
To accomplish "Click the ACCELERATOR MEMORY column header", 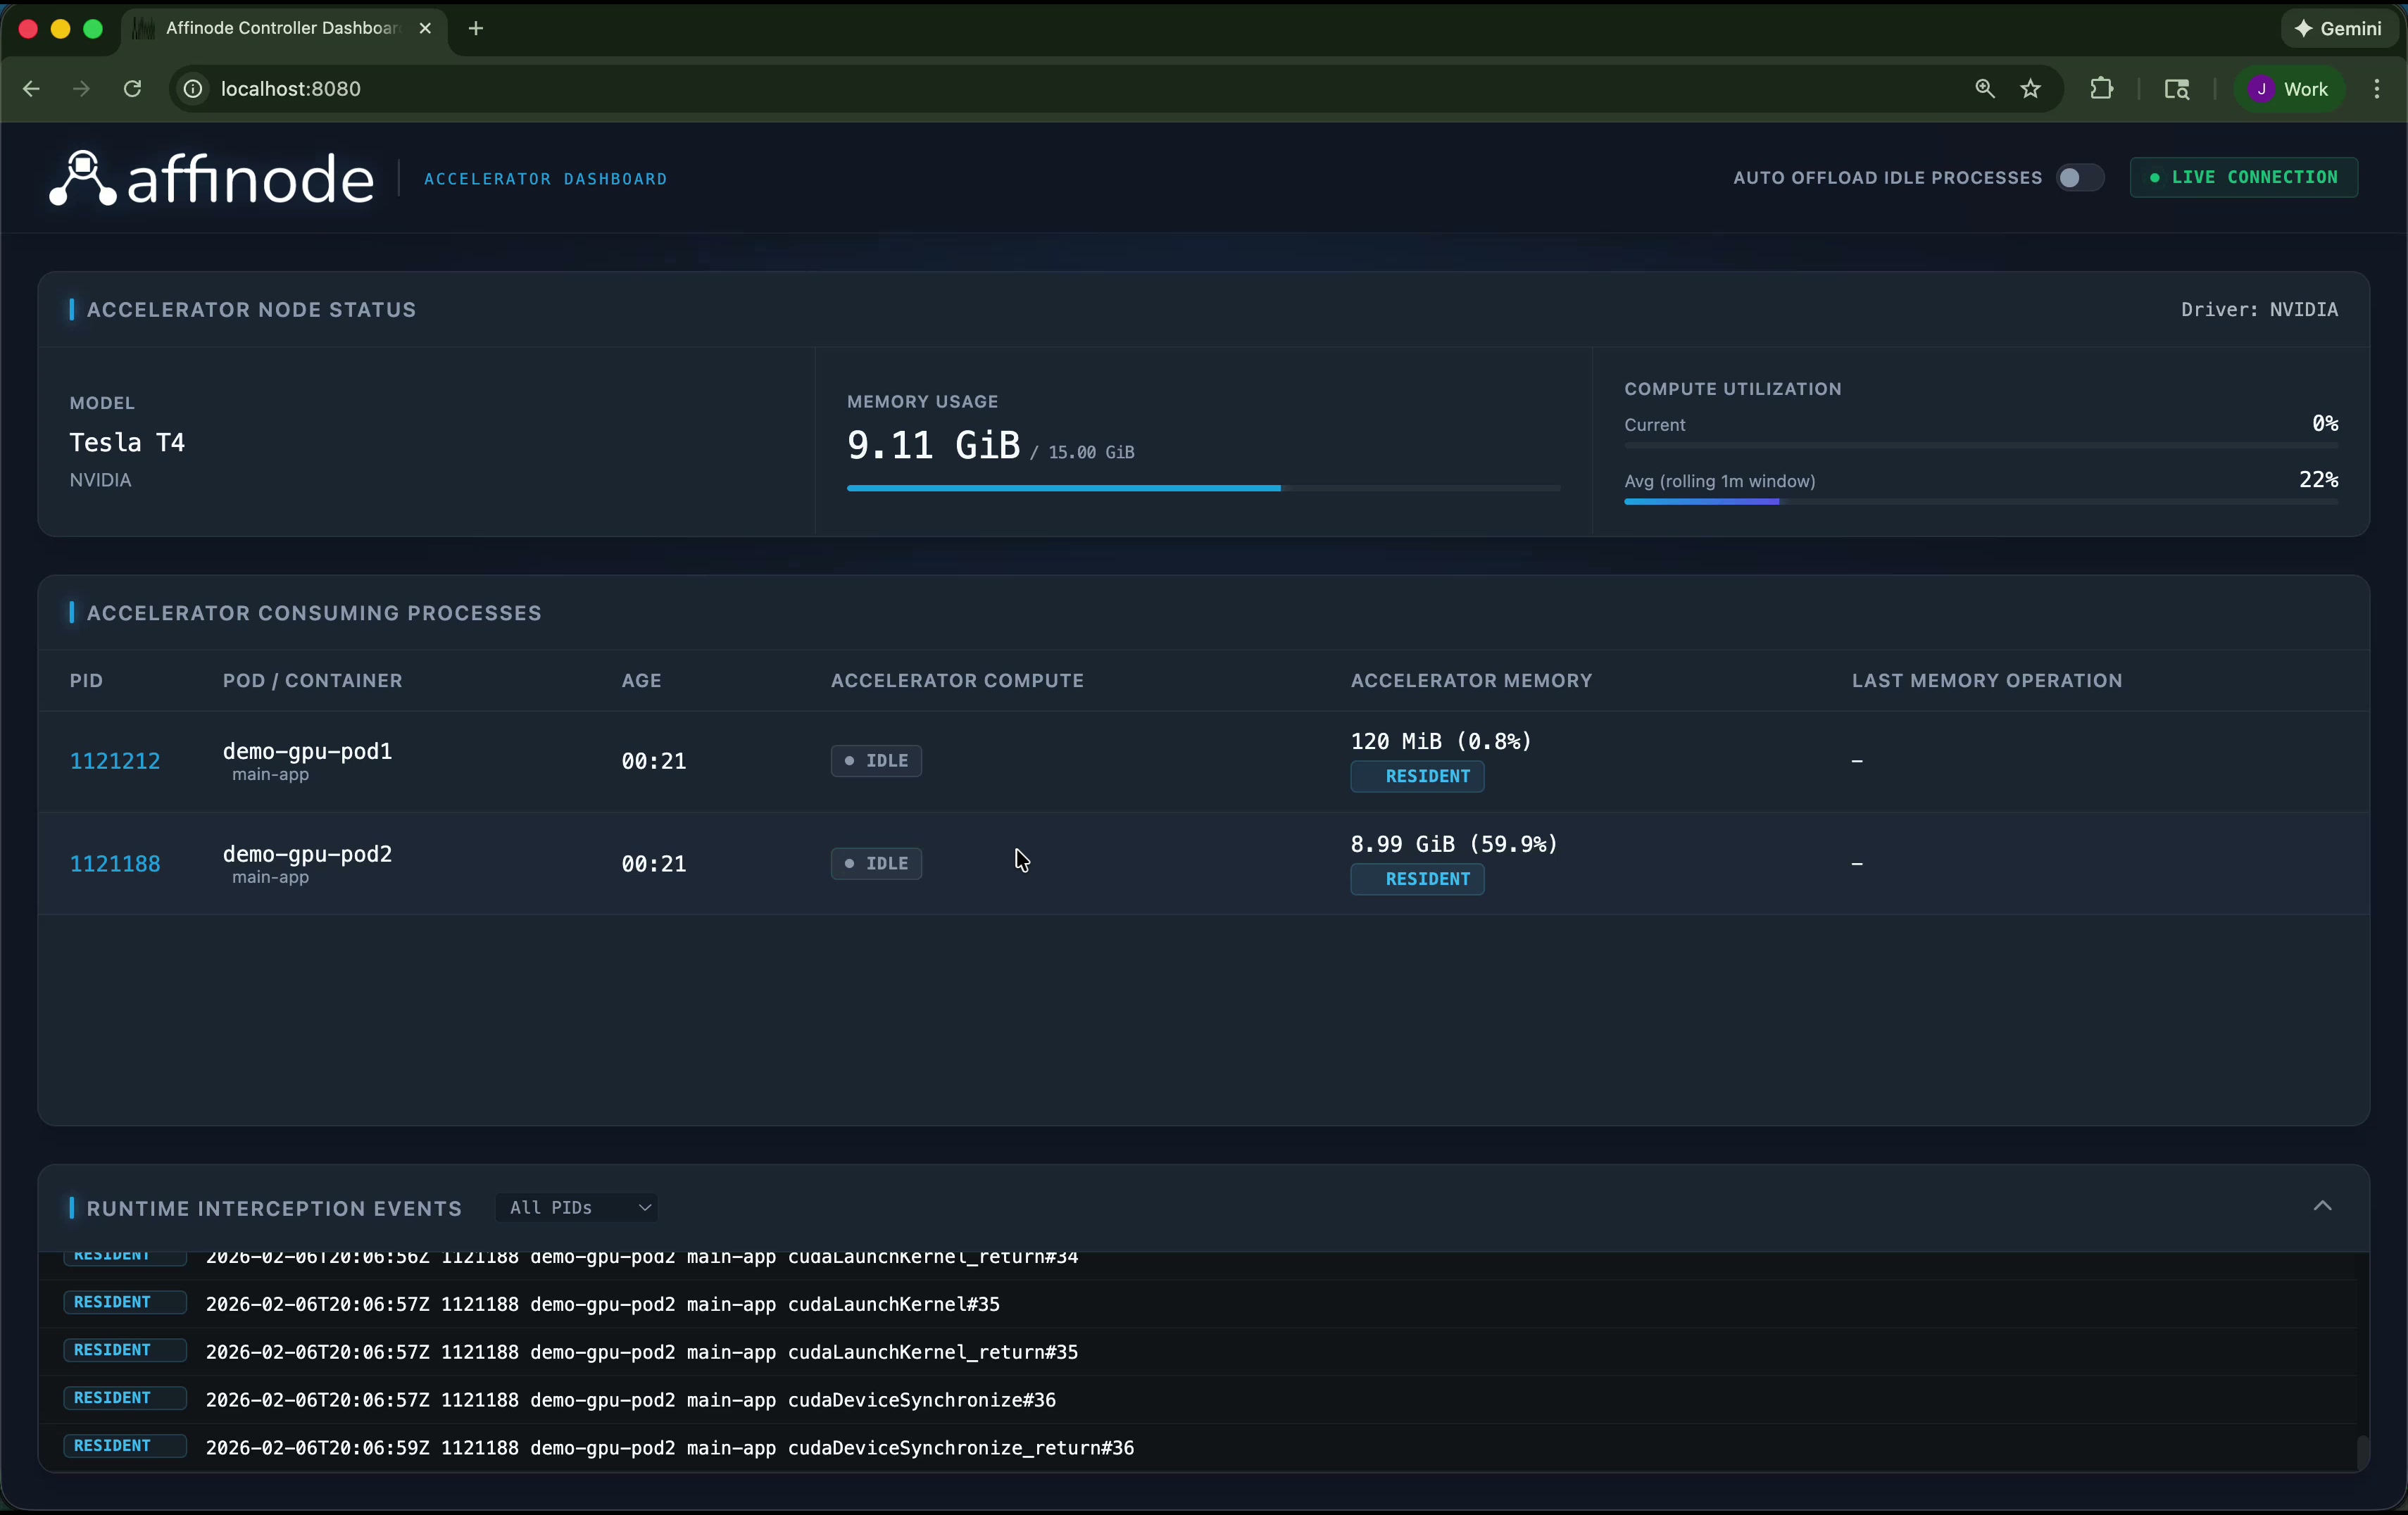I will coord(1471,681).
